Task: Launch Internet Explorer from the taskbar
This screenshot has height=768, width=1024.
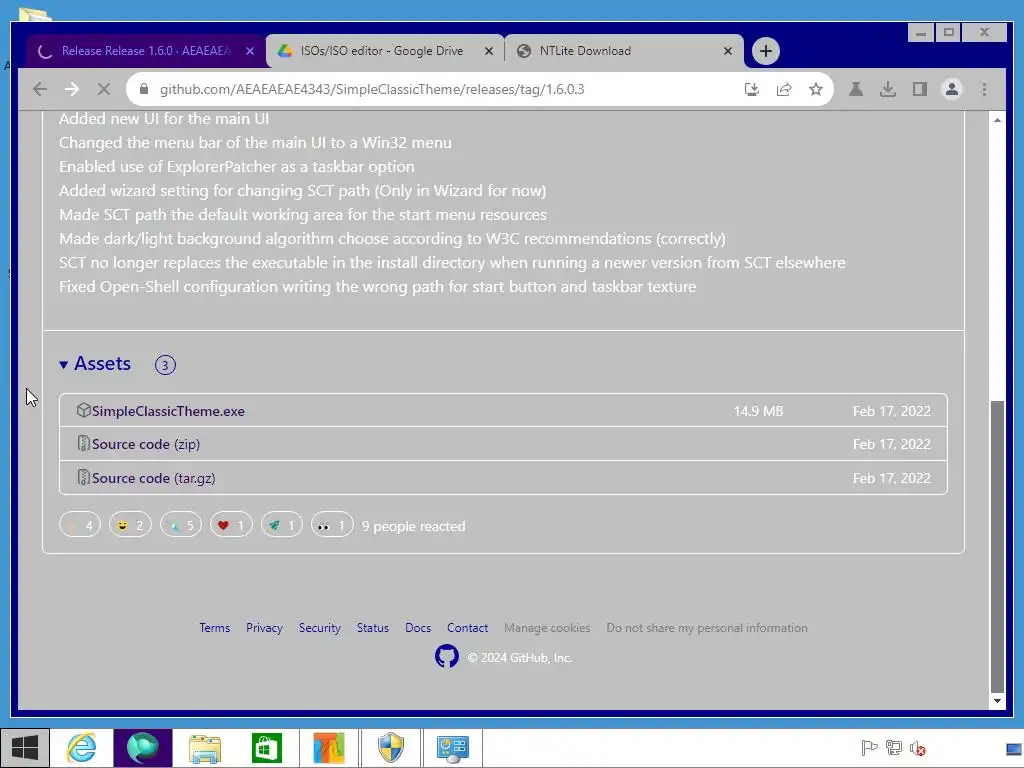Action: pos(82,748)
